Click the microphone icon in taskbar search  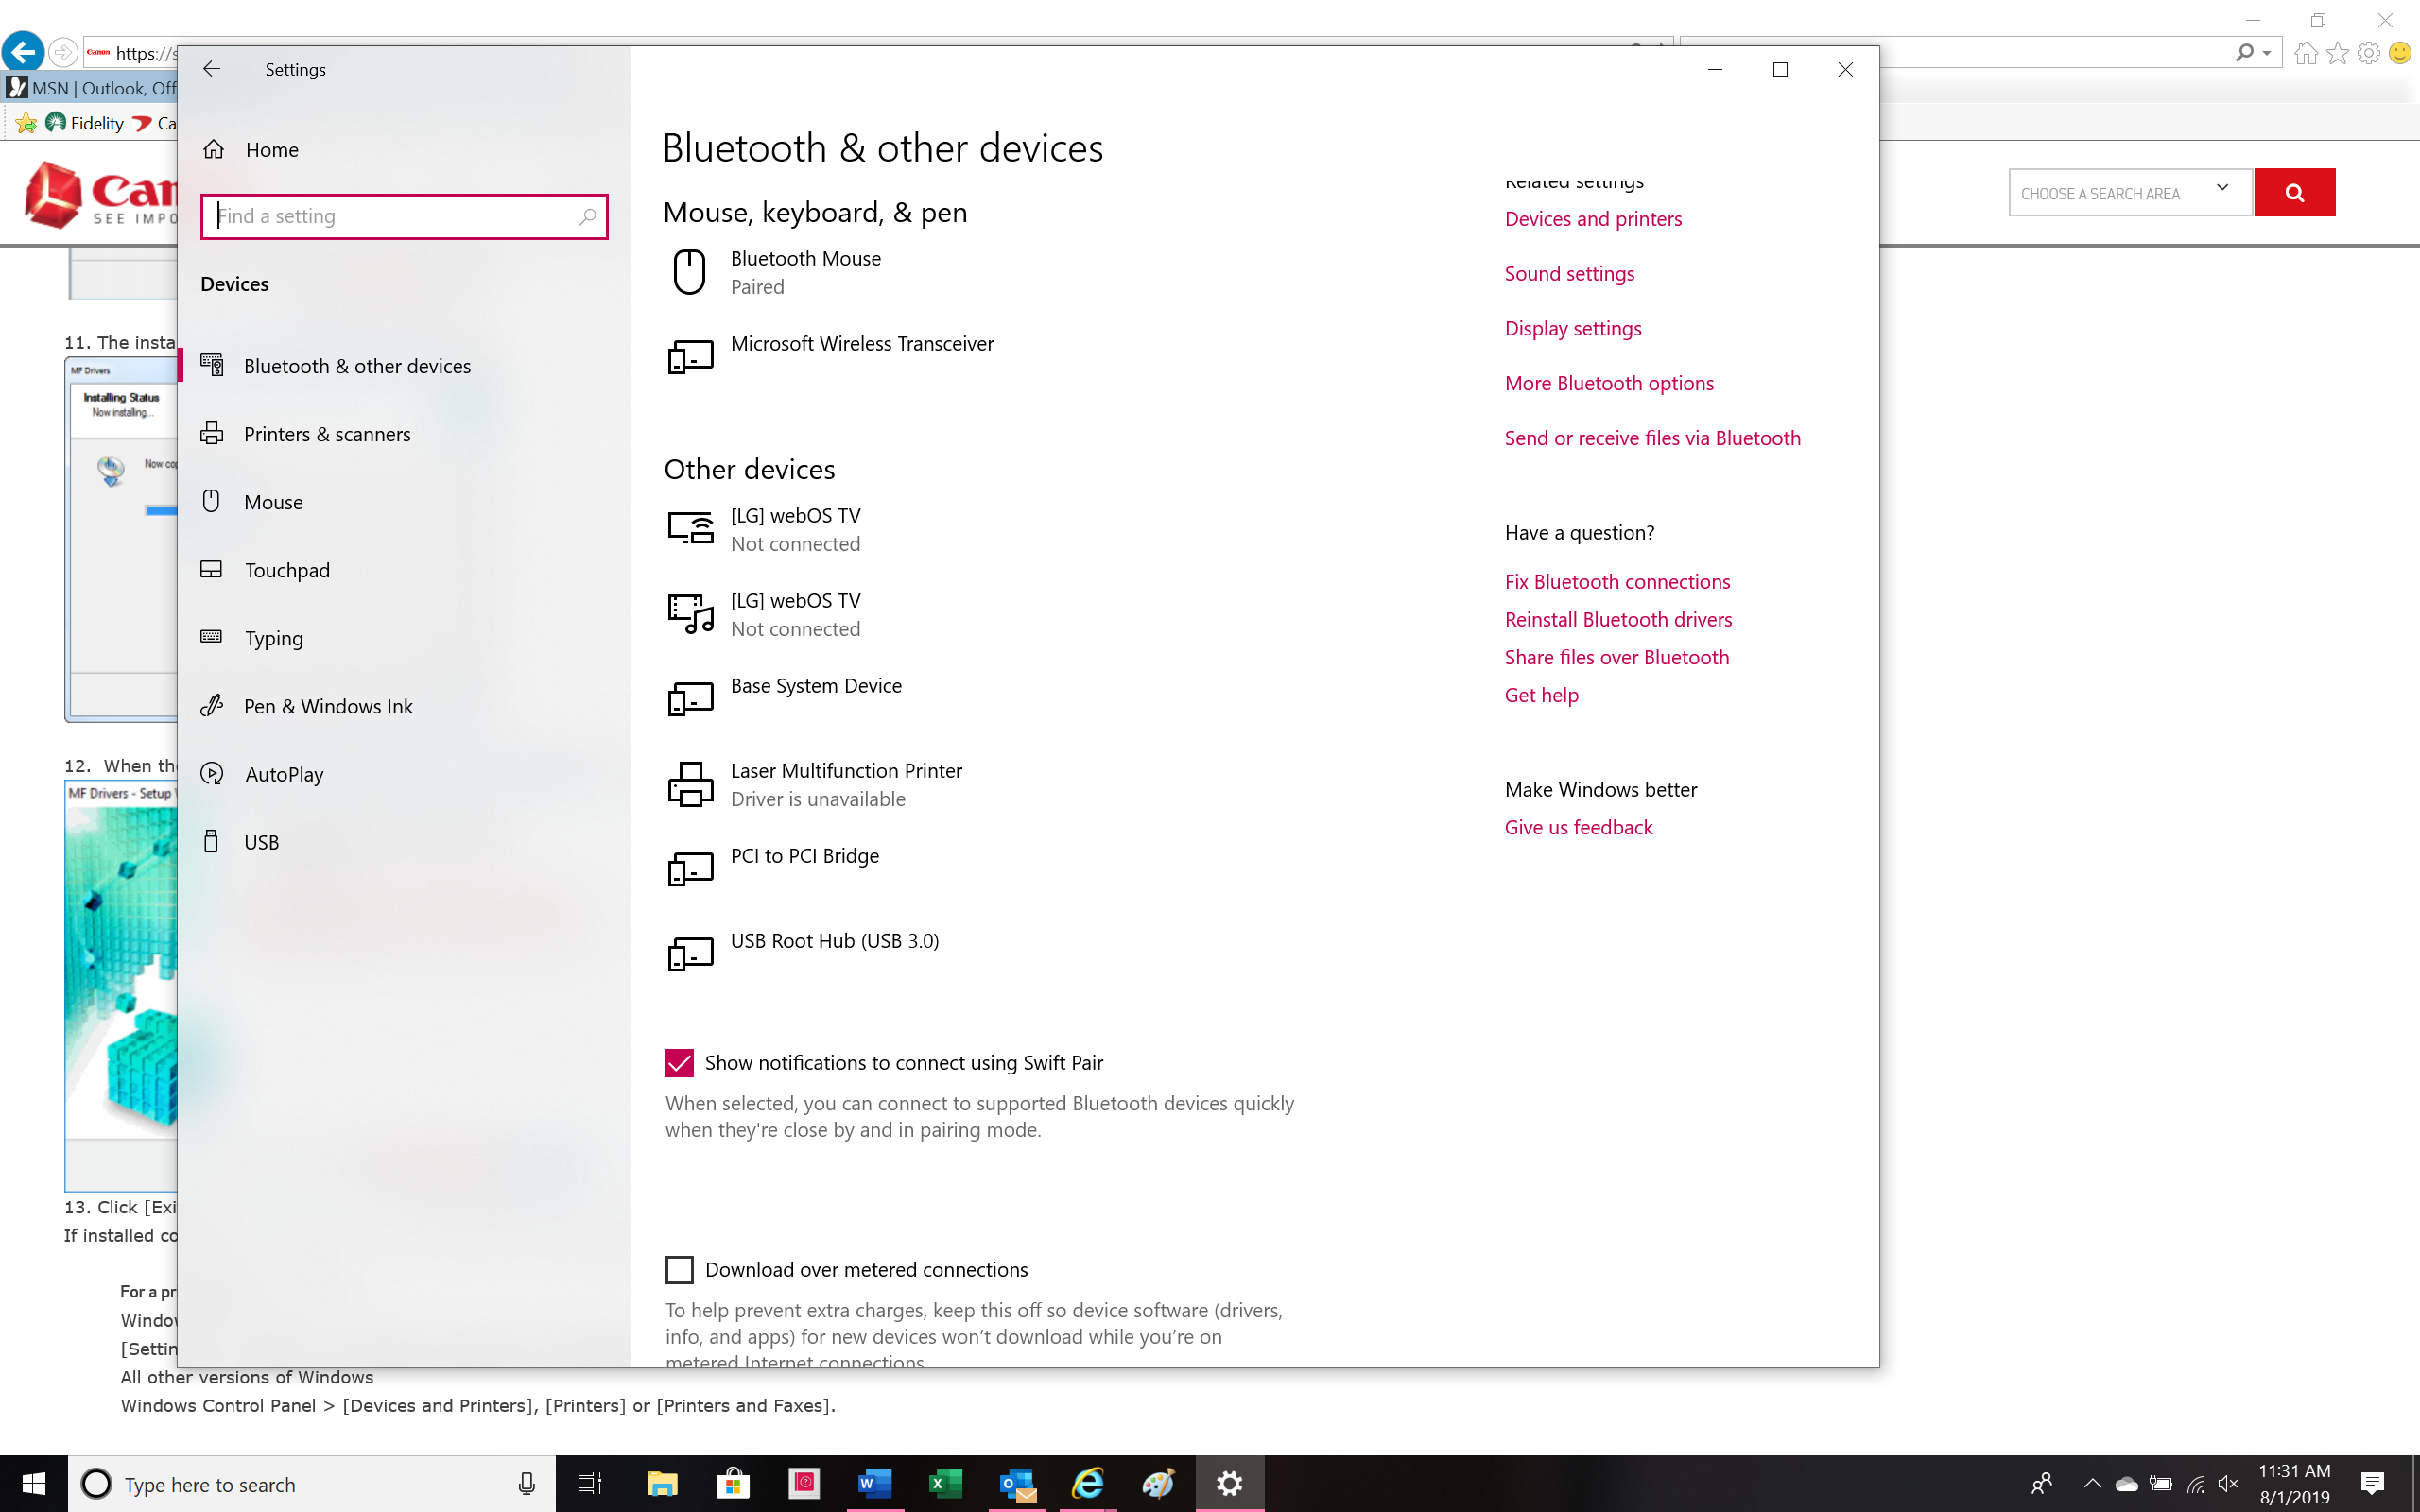click(x=526, y=1484)
